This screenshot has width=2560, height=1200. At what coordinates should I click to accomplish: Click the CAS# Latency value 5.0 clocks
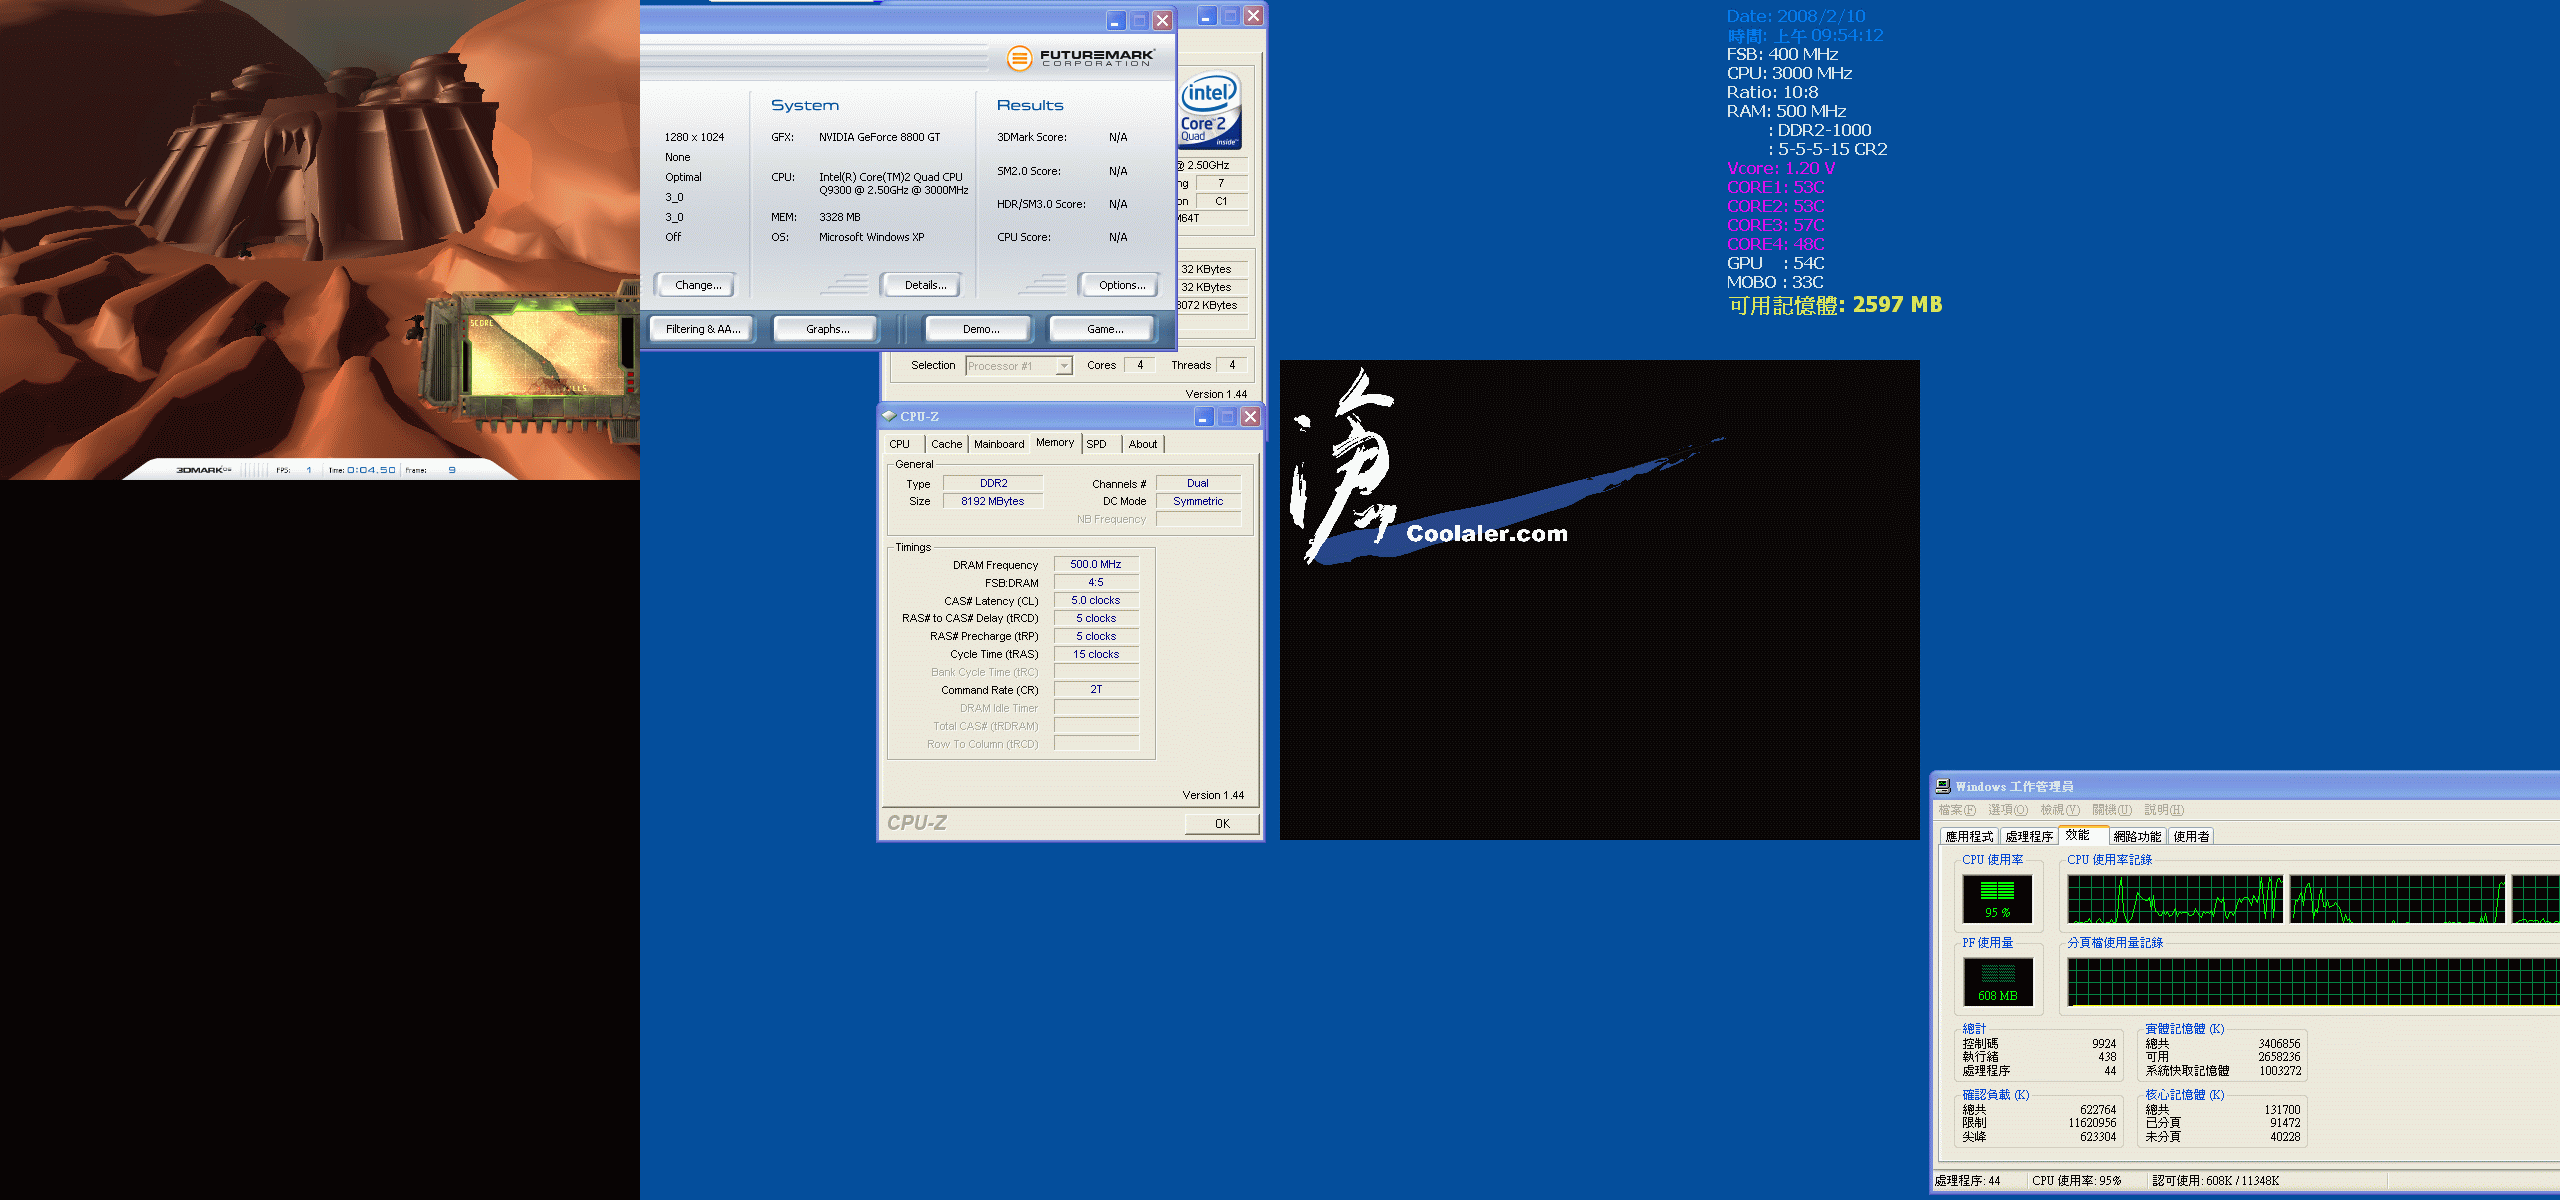point(1096,601)
